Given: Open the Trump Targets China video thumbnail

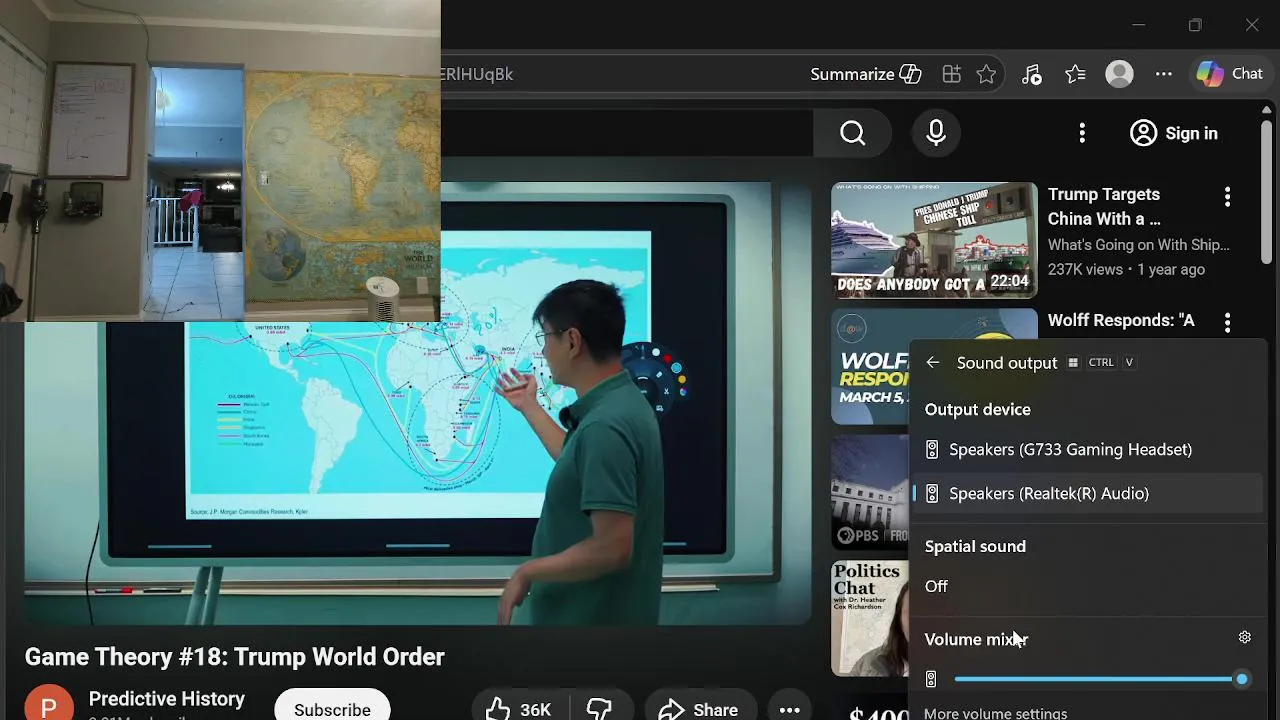Looking at the screenshot, I should [x=934, y=240].
